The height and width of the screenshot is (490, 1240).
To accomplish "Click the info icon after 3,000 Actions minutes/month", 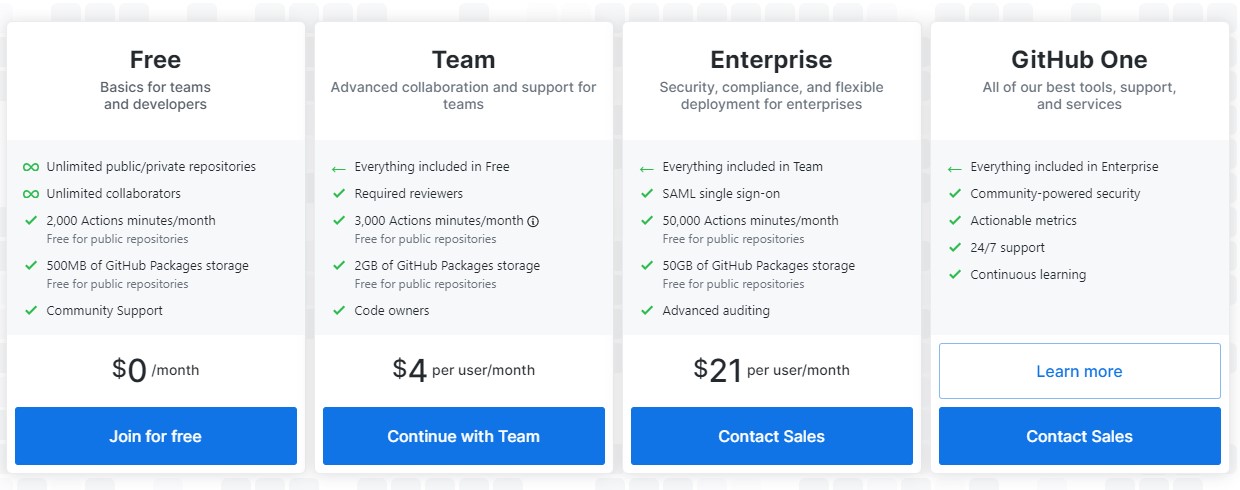I will (x=533, y=221).
